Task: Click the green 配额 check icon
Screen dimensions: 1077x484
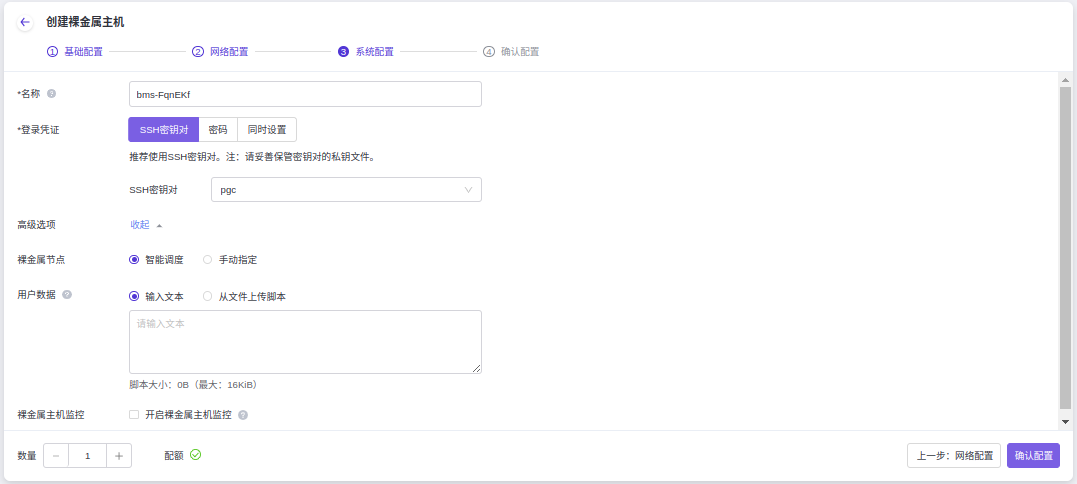Action: coord(196,455)
